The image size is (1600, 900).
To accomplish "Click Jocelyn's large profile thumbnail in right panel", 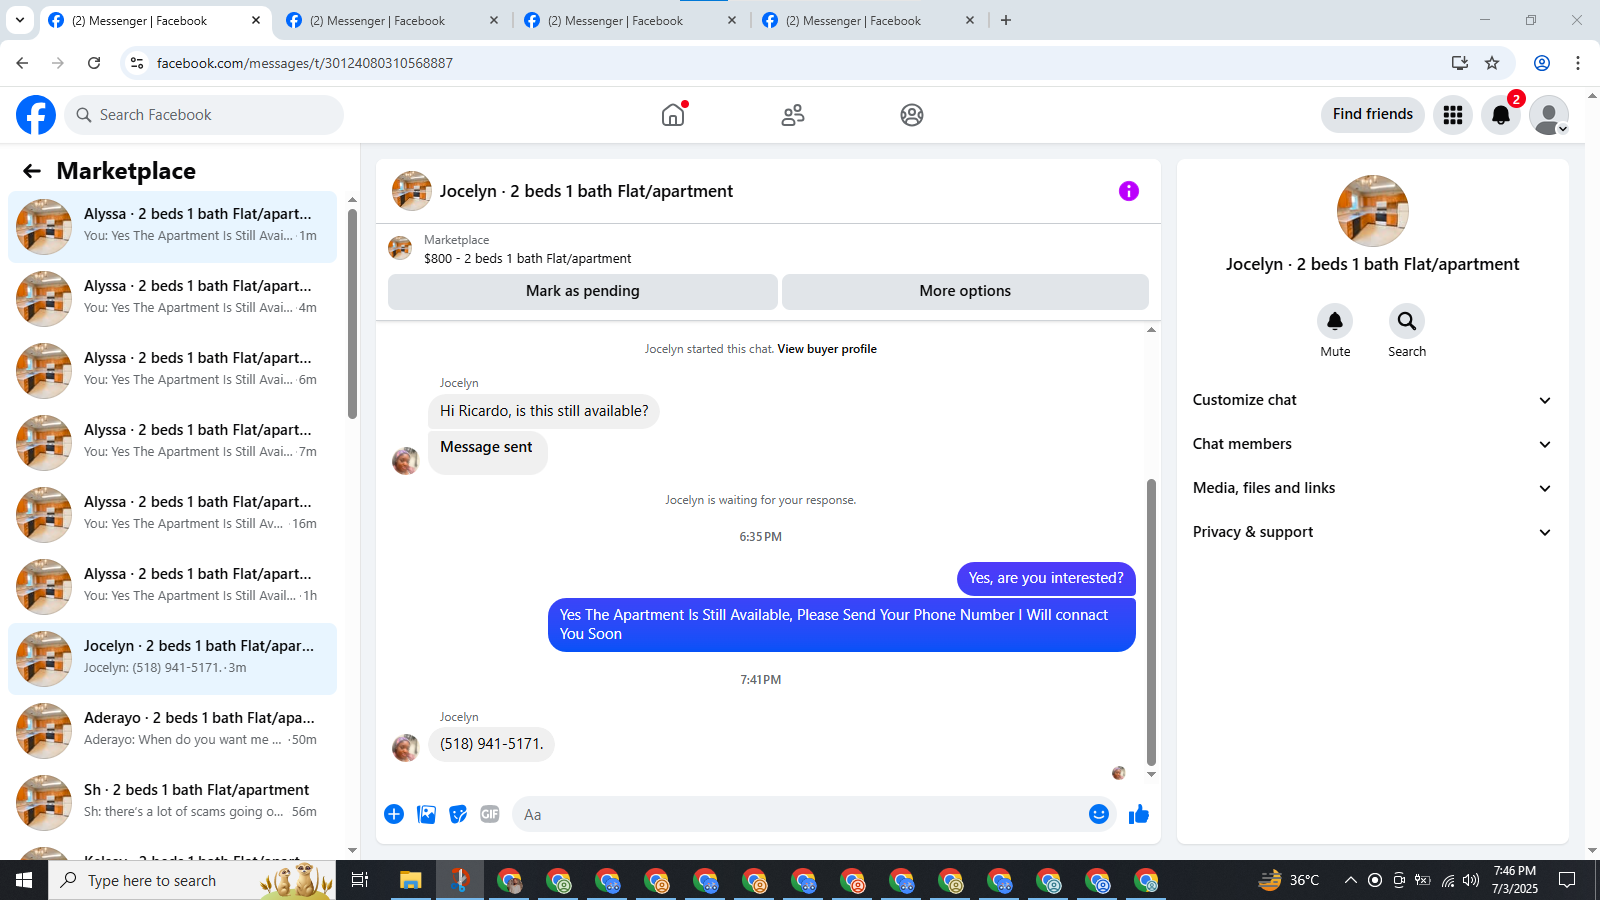I will pyautogui.click(x=1372, y=211).
